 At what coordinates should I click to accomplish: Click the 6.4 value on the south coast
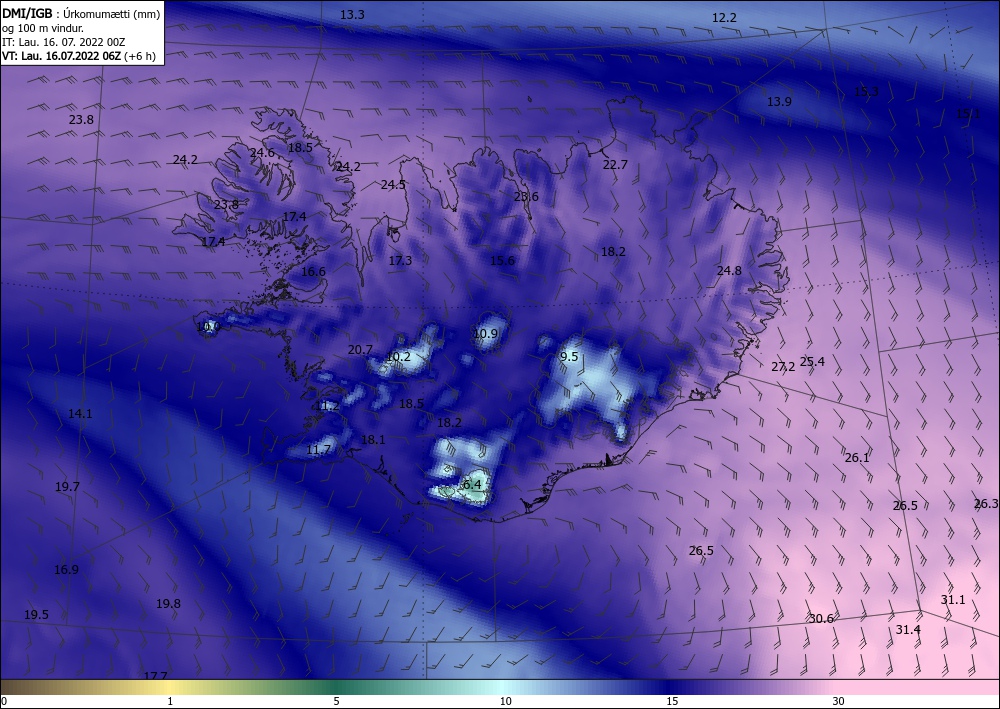pos(472,485)
